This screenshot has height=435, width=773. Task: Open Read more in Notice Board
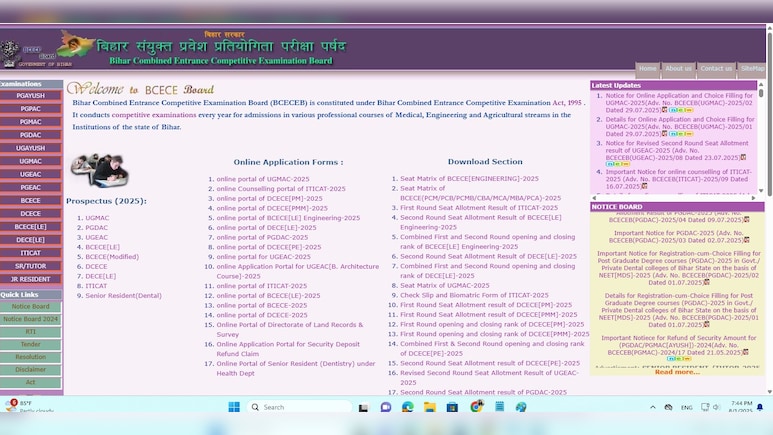(677, 372)
